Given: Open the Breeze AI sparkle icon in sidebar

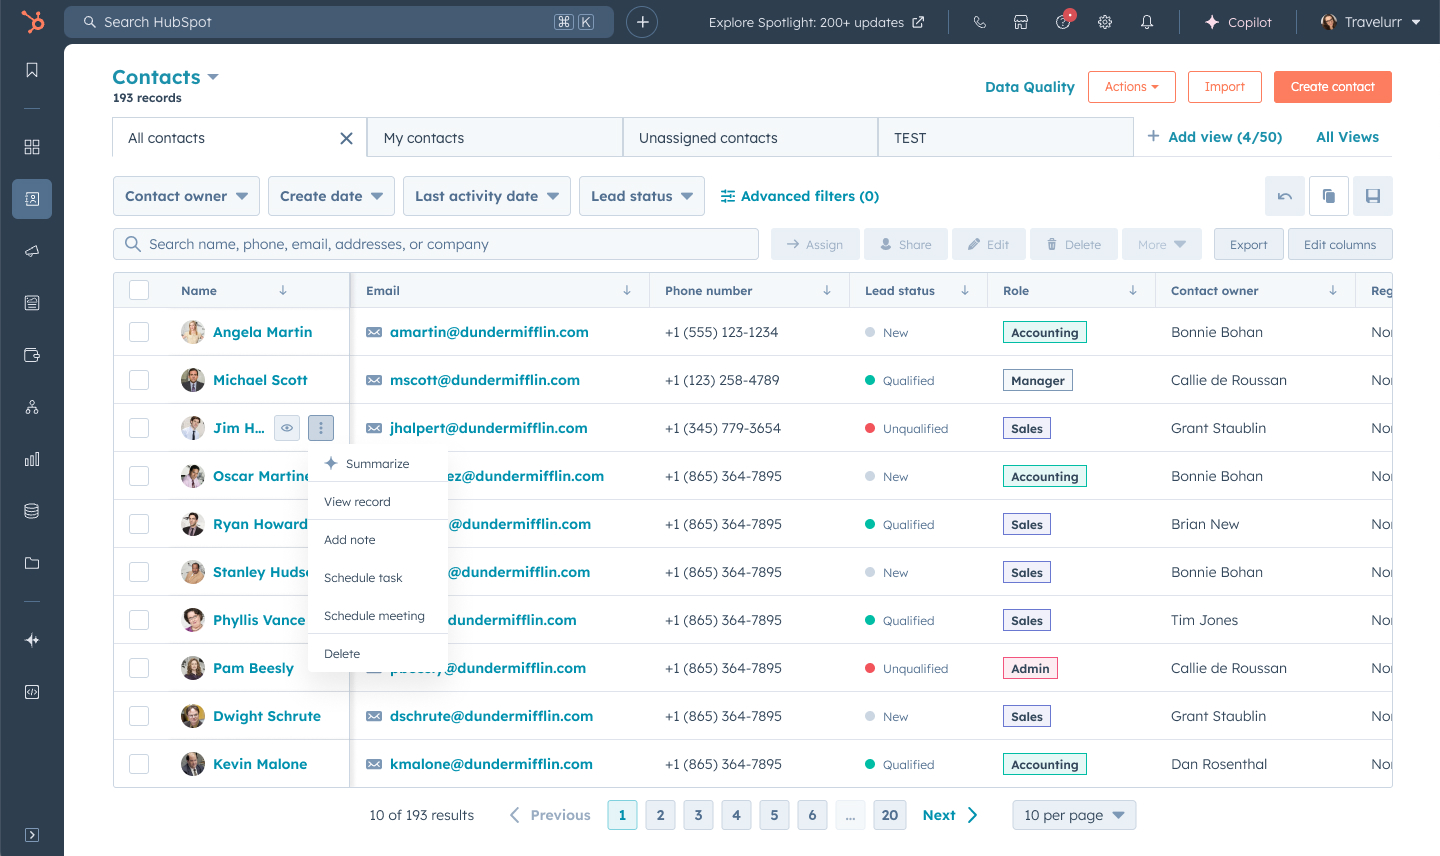Looking at the screenshot, I should tap(32, 640).
